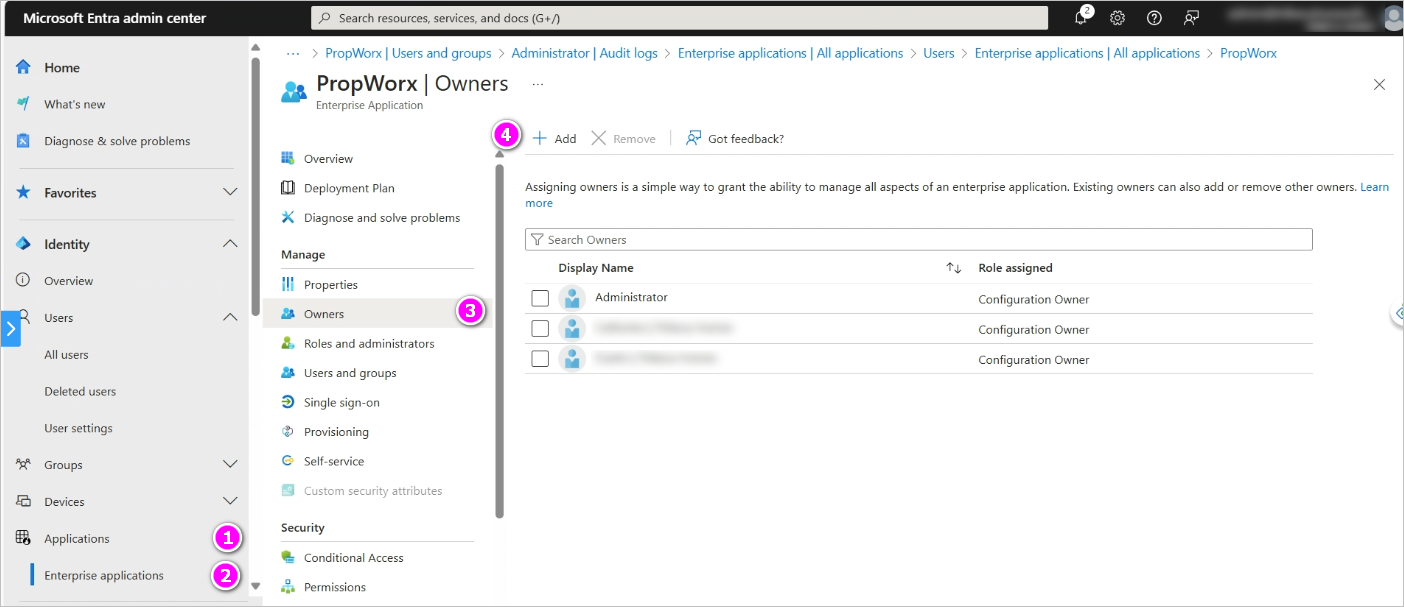
Task: Expand the Devices section chevron
Action: 230,502
